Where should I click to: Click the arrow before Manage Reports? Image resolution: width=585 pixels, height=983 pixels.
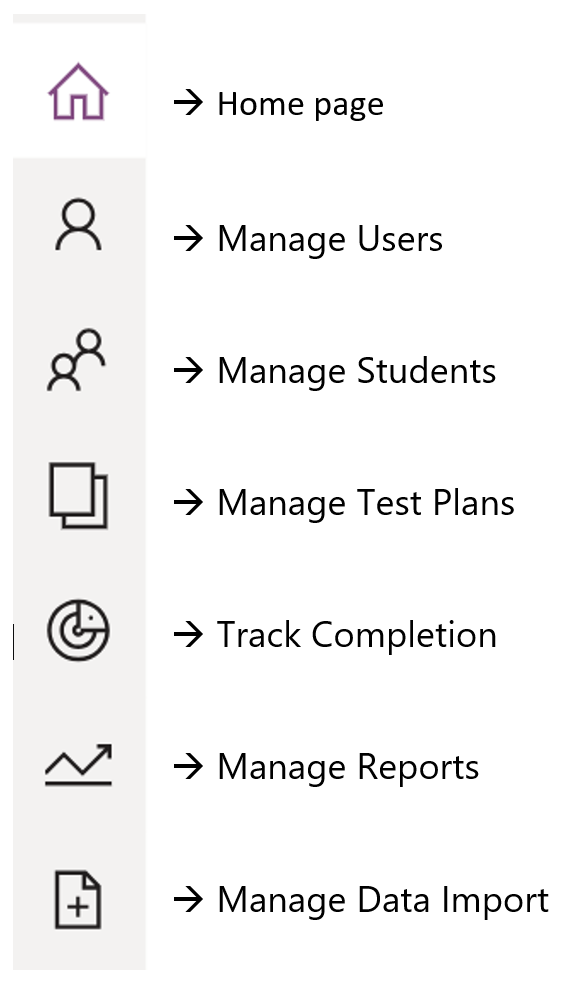188,766
